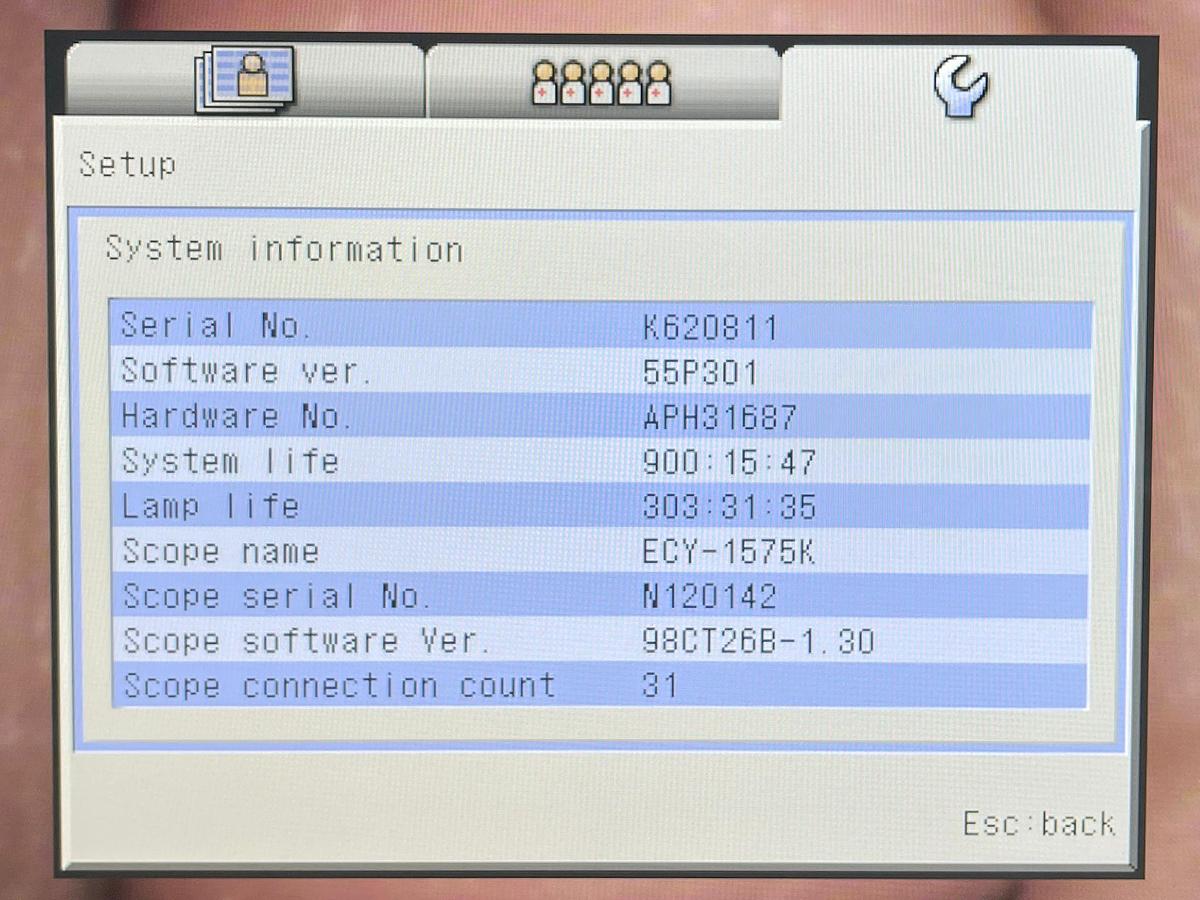Select the Scope serial No. row label
The height and width of the screenshot is (900, 1200).
pyautogui.click(x=276, y=597)
